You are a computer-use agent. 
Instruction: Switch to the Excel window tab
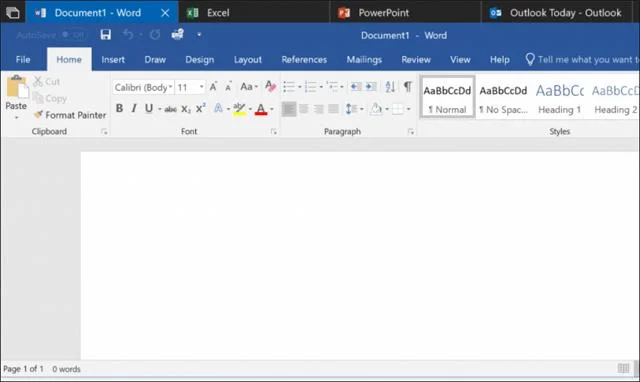coord(254,13)
